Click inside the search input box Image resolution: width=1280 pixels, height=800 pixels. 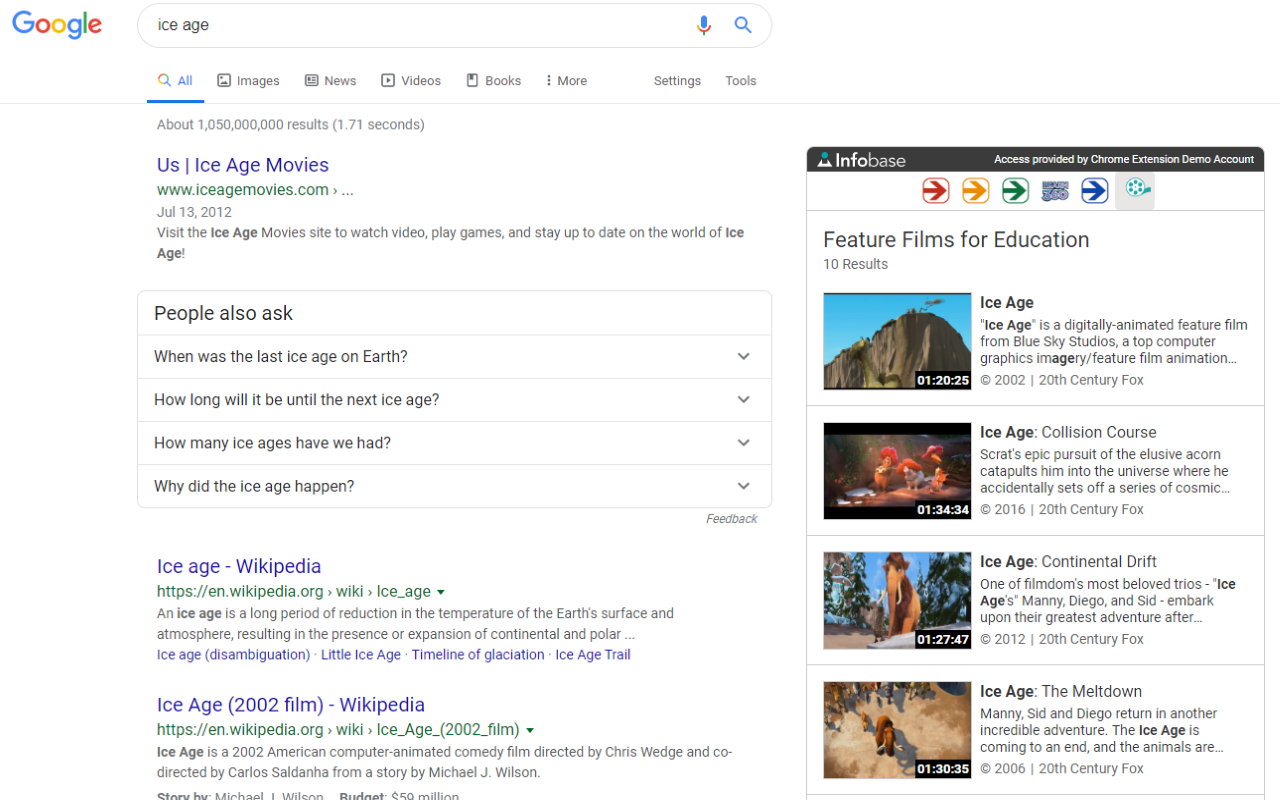pyautogui.click(x=400, y=25)
